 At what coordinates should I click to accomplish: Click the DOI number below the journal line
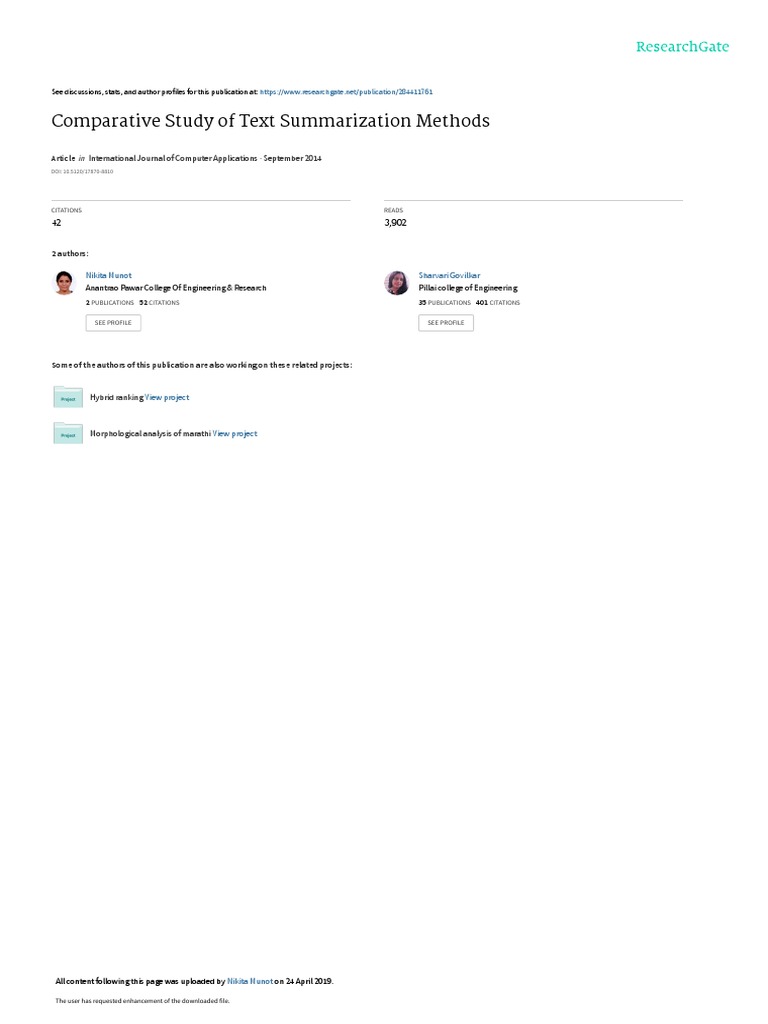[82, 172]
